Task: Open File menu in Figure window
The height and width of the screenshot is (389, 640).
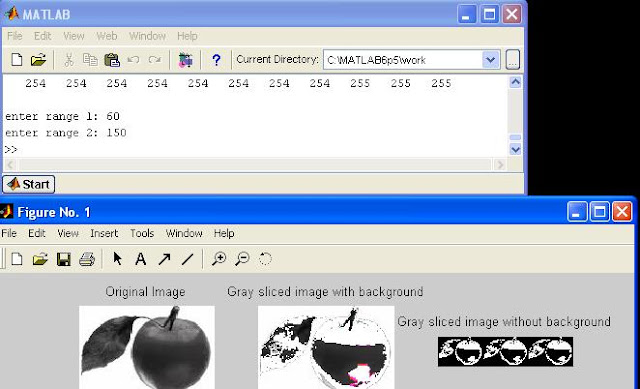Action: tap(9, 233)
